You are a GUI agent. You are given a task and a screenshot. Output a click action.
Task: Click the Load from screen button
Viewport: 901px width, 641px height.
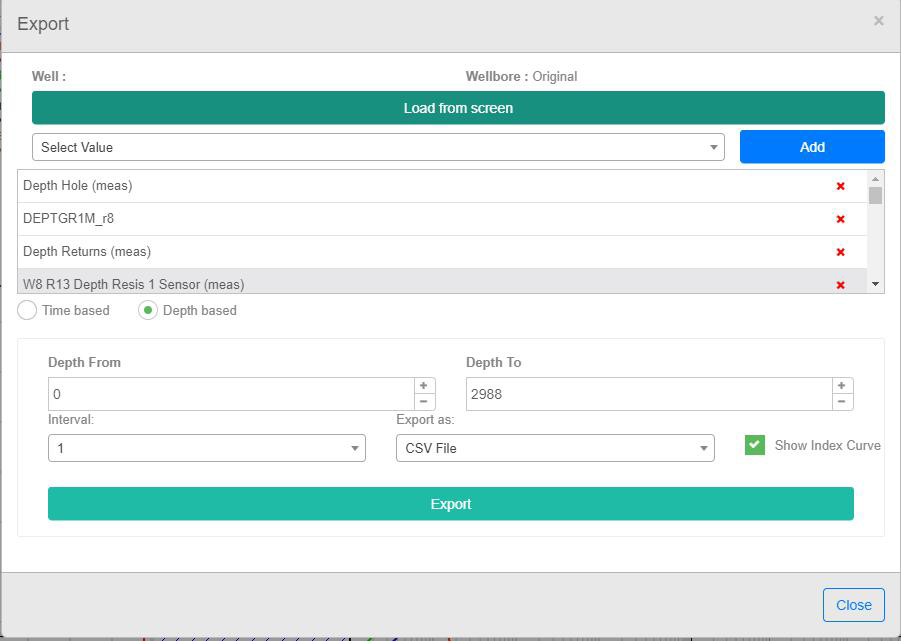click(x=458, y=108)
